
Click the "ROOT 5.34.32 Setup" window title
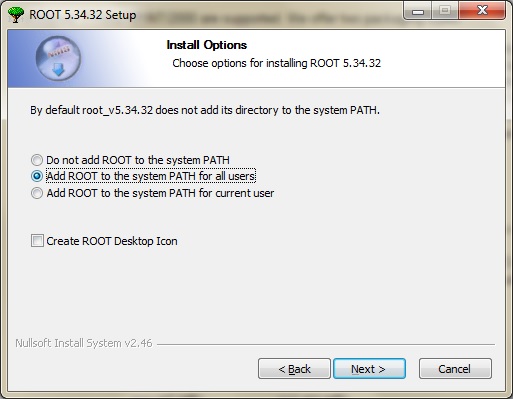[83, 15]
